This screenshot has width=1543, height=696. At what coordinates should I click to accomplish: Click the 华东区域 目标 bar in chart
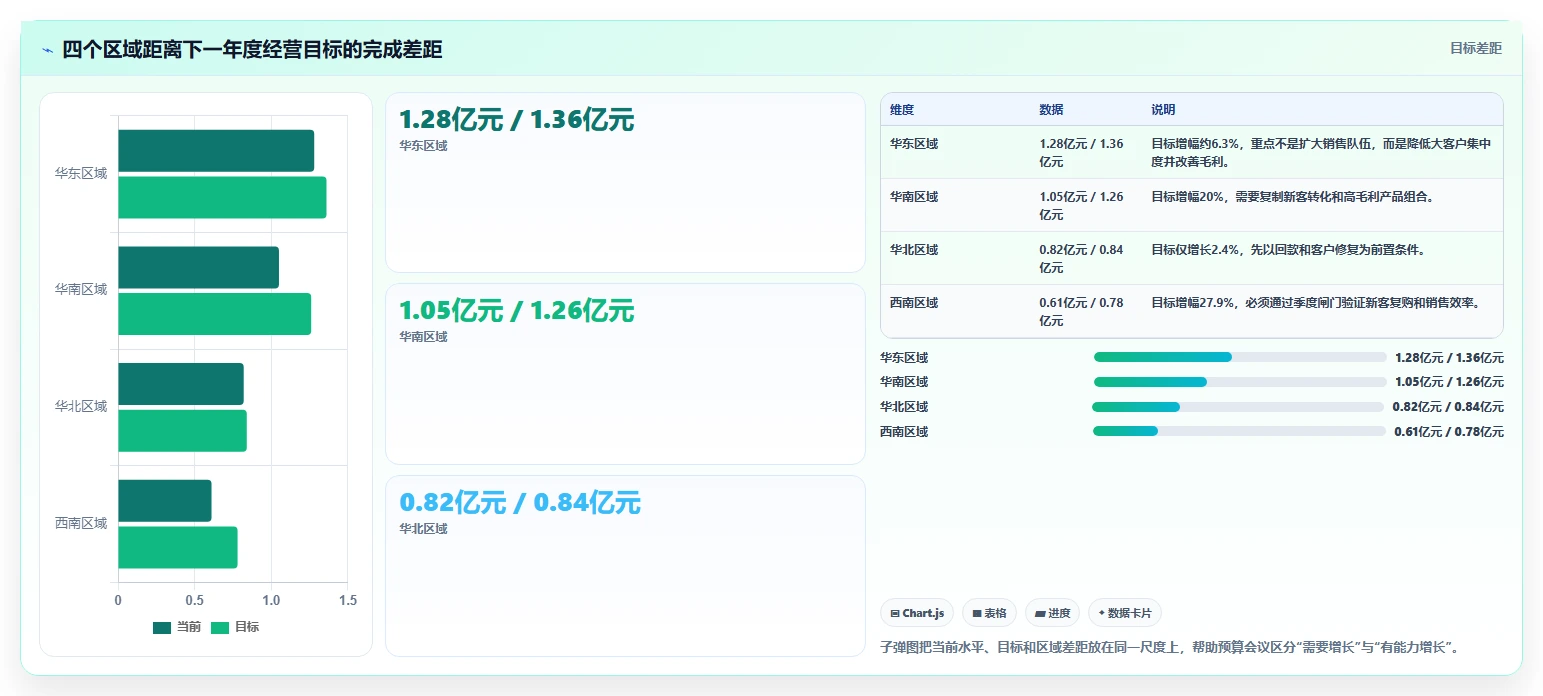(x=222, y=197)
